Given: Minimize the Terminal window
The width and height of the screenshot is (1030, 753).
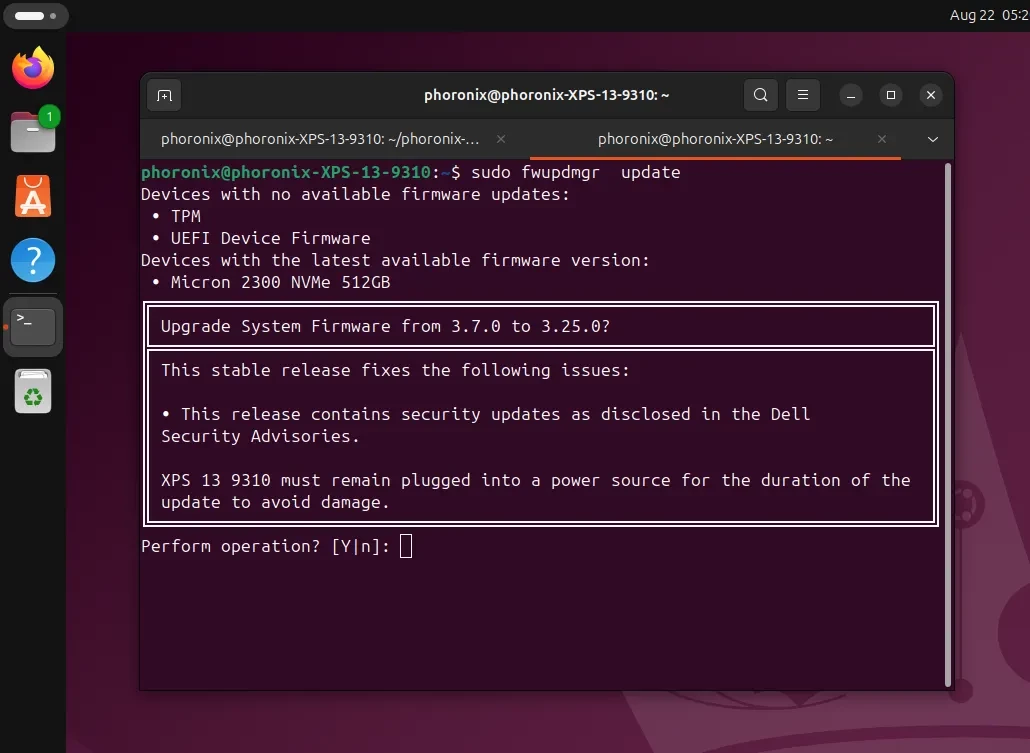Looking at the screenshot, I should 850,95.
